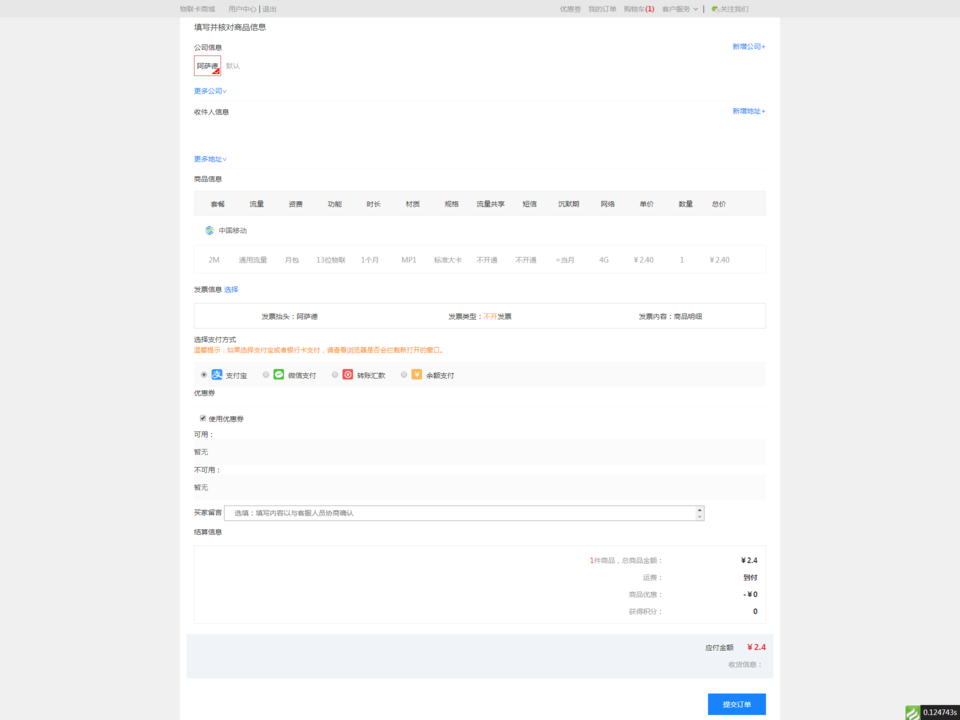Click the red bank transfer (转账汇款) icon
This screenshot has height=720, width=960.
point(348,375)
